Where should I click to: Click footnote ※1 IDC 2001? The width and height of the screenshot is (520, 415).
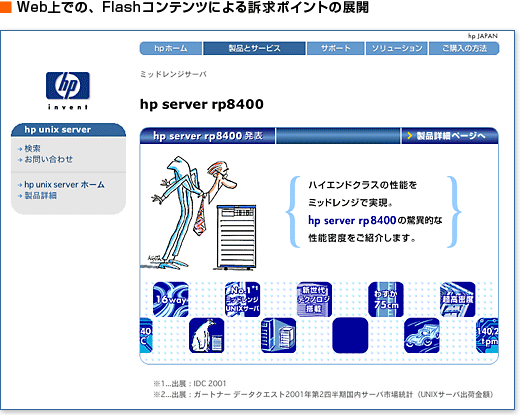pos(190,383)
